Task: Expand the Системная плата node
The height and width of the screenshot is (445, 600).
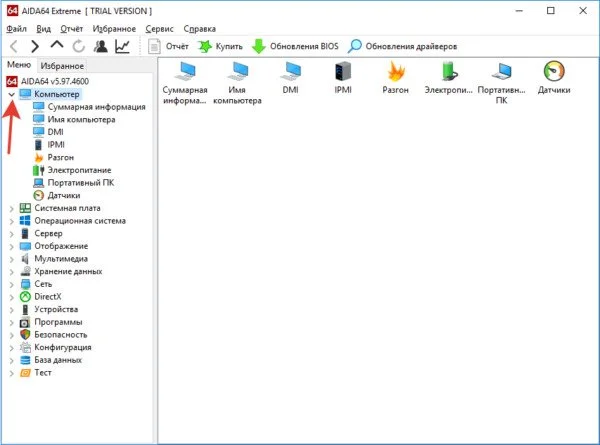Action: coord(11,209)
